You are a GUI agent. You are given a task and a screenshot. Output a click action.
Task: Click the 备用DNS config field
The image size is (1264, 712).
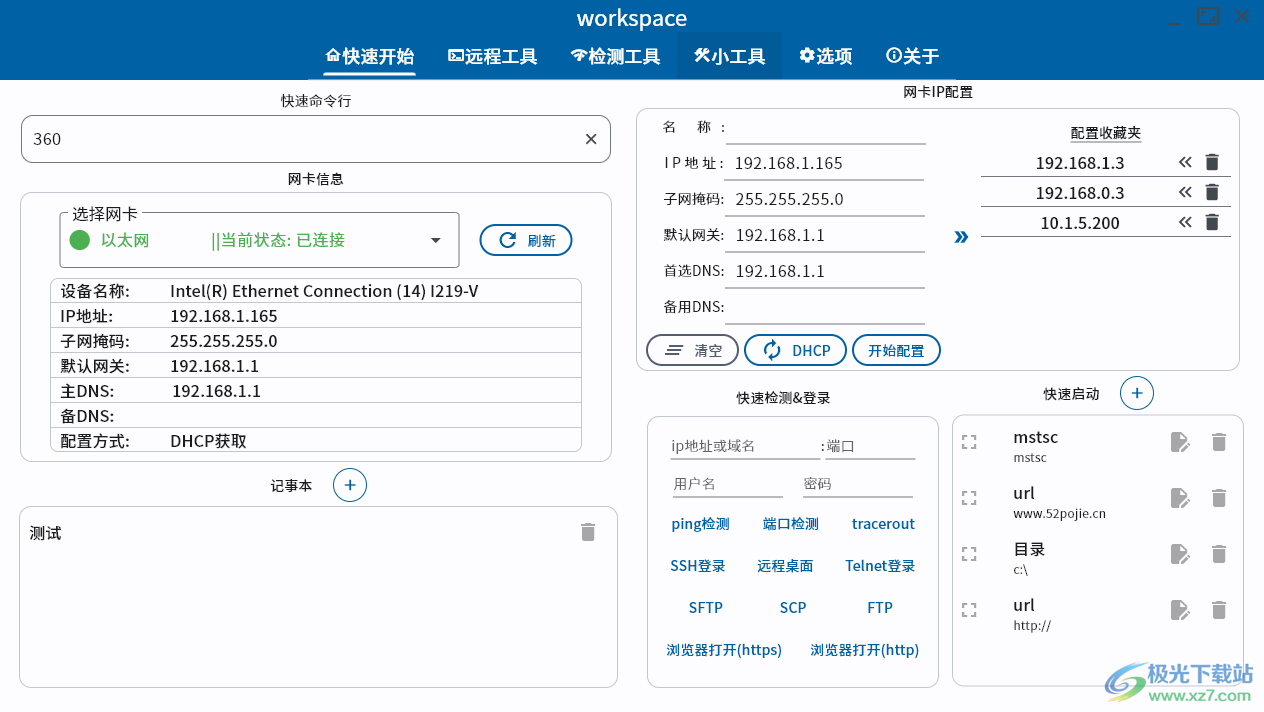[826, 307]
